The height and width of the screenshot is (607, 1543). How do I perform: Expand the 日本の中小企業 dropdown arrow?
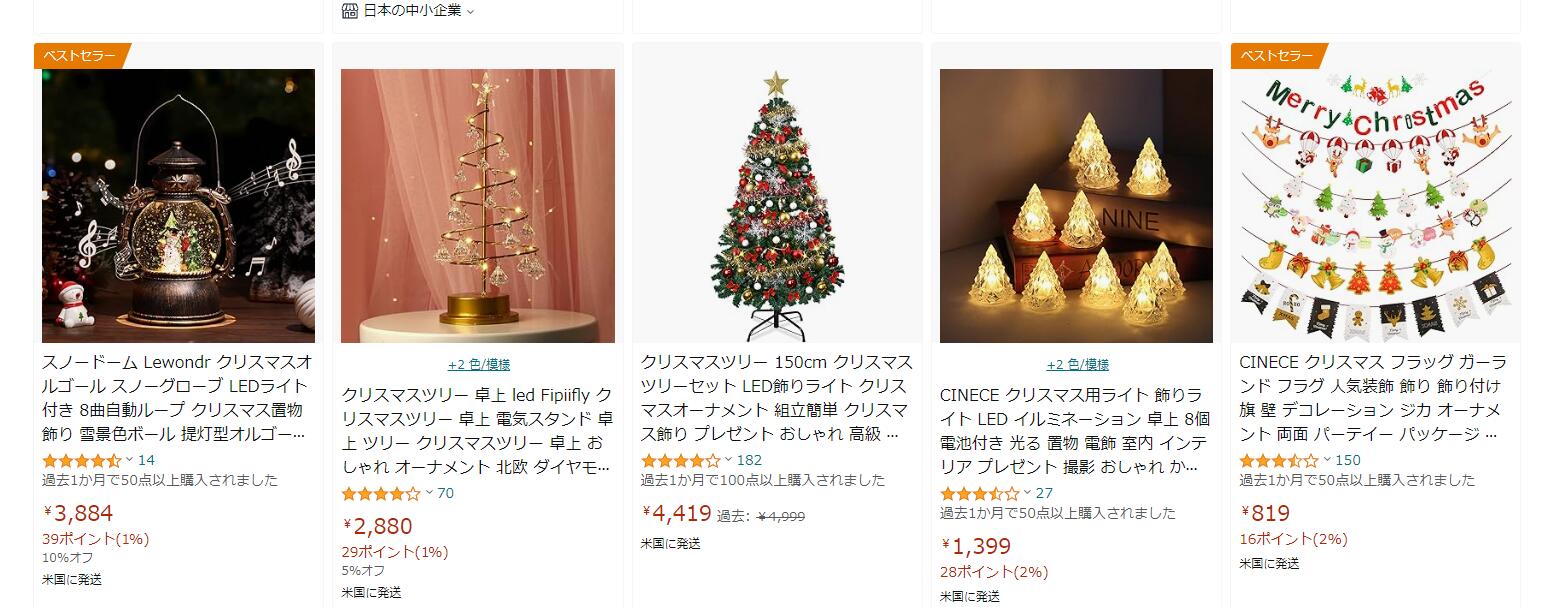[471, 12]
